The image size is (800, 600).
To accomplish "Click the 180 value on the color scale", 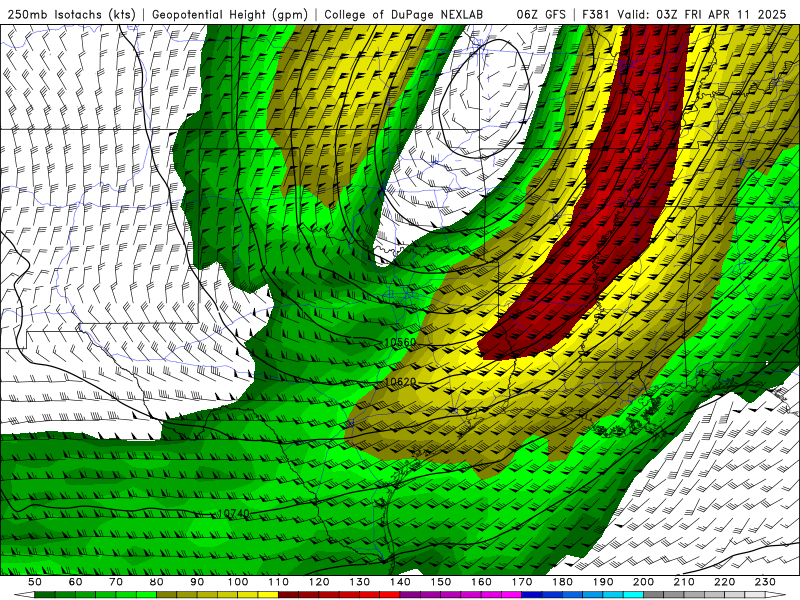I will pos(562,582).
